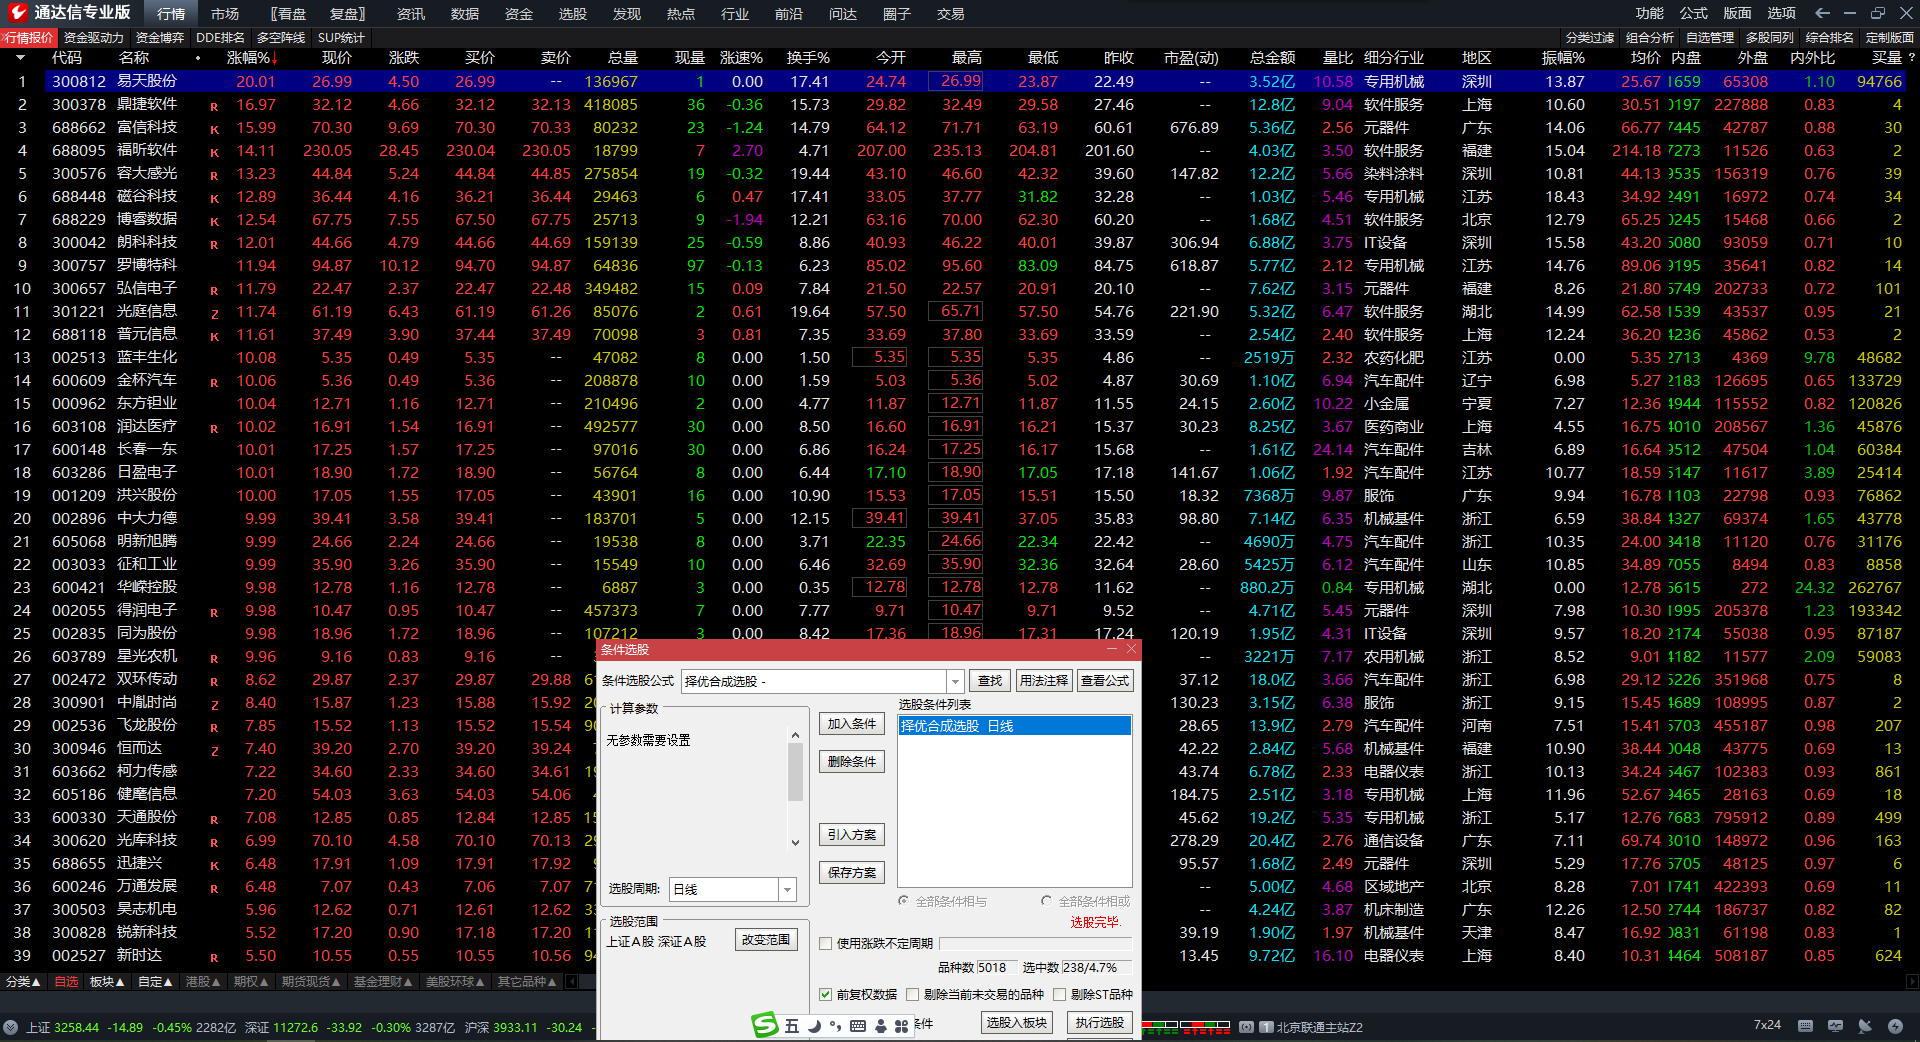Click the Sogou S input method logo
Image resolution: width=1920 pixels, height=1042 pixels.
765,1025
